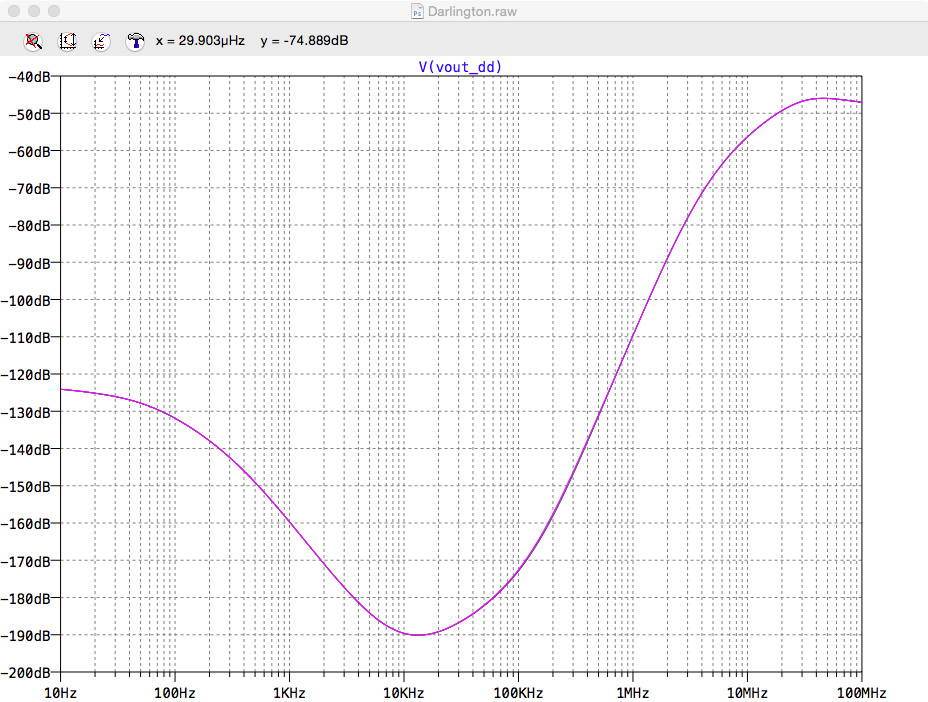This screenshot has width=928, height=702.
Task: Click the zoom-to-fit magnifier icon
Action: 33,41
